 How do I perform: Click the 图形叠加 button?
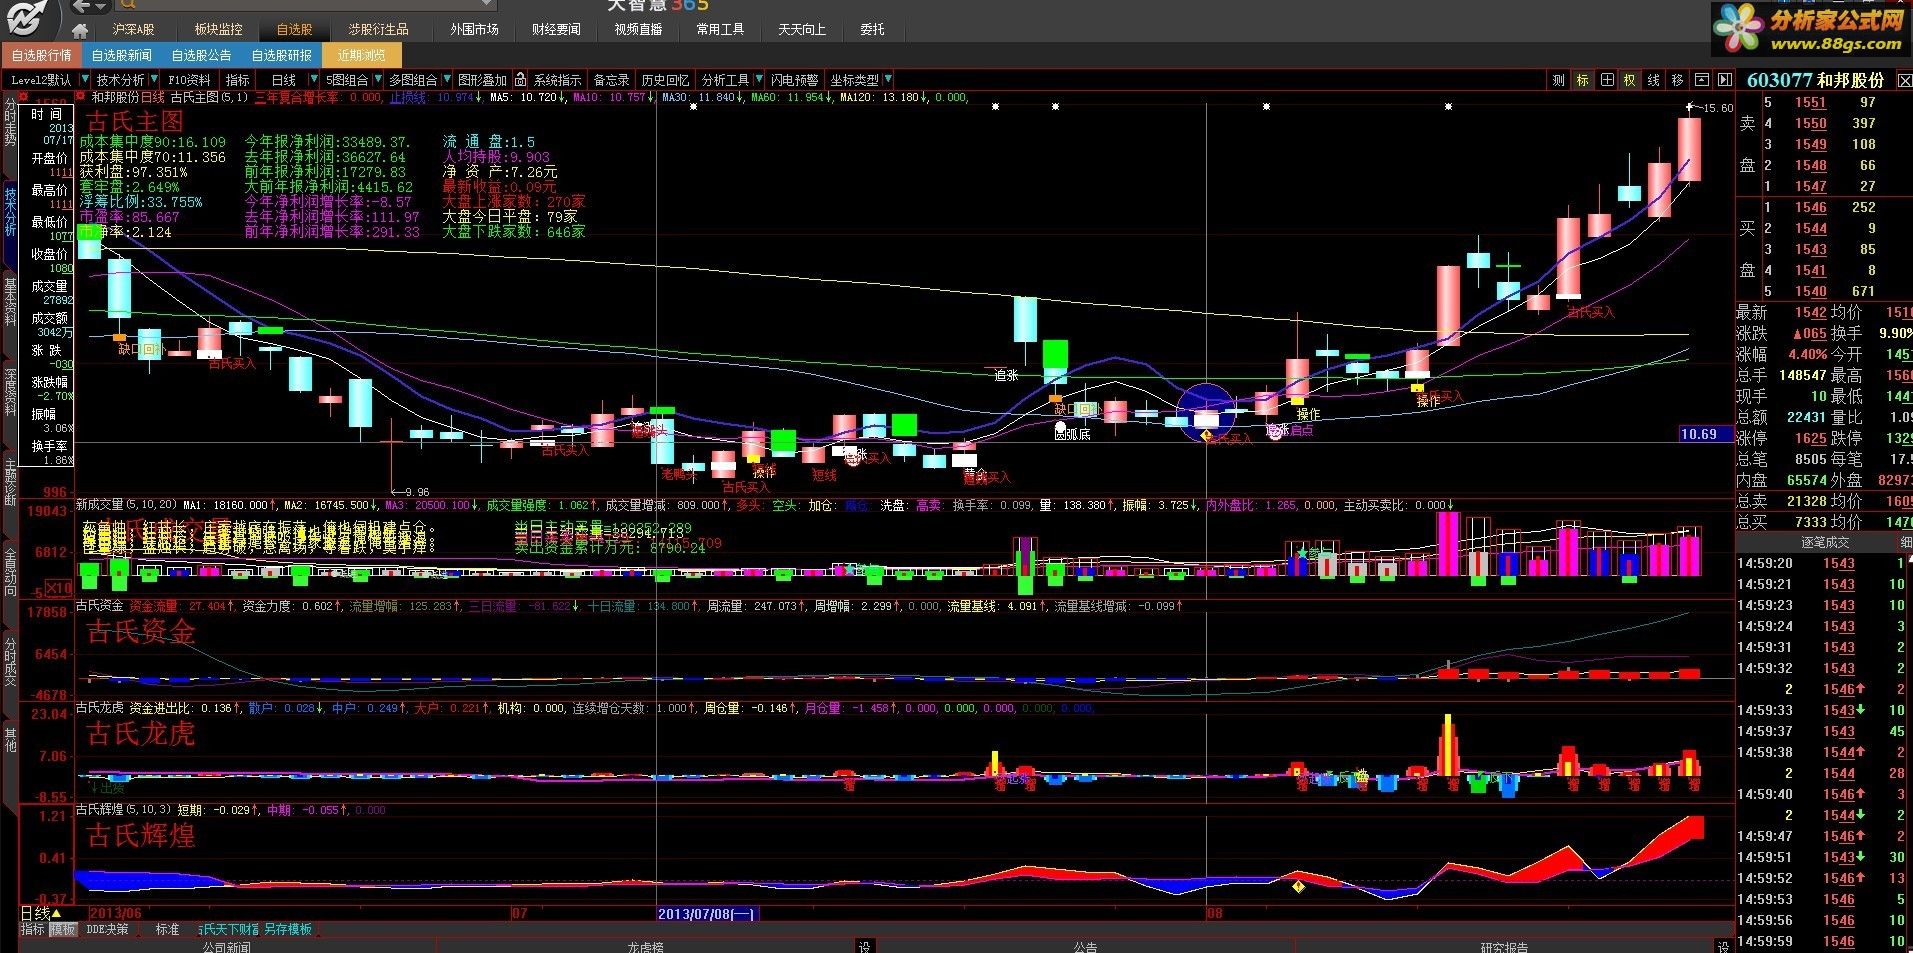pyautogui.click(x=483, y=80)
